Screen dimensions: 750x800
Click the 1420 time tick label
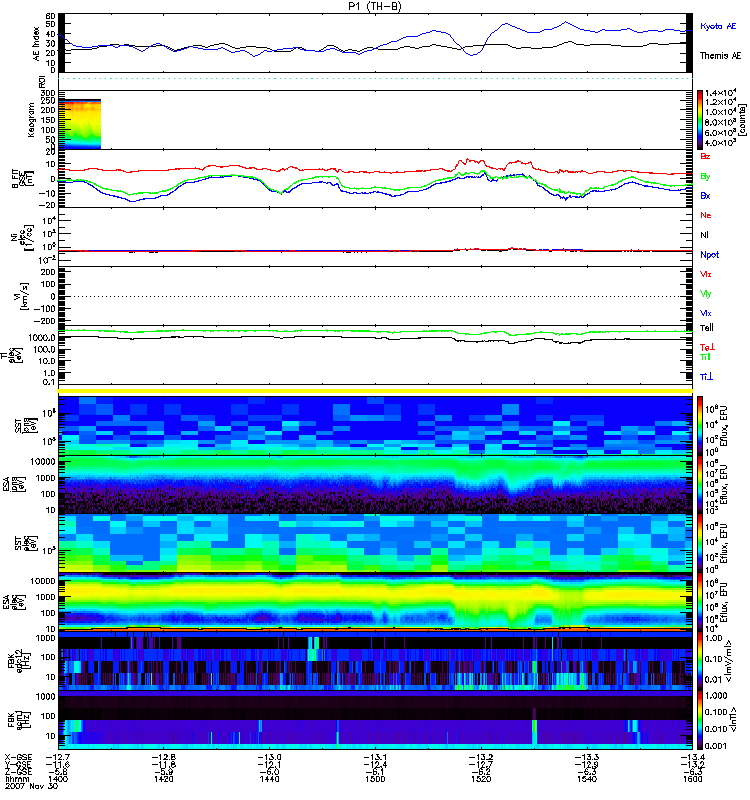click(163, 779)
